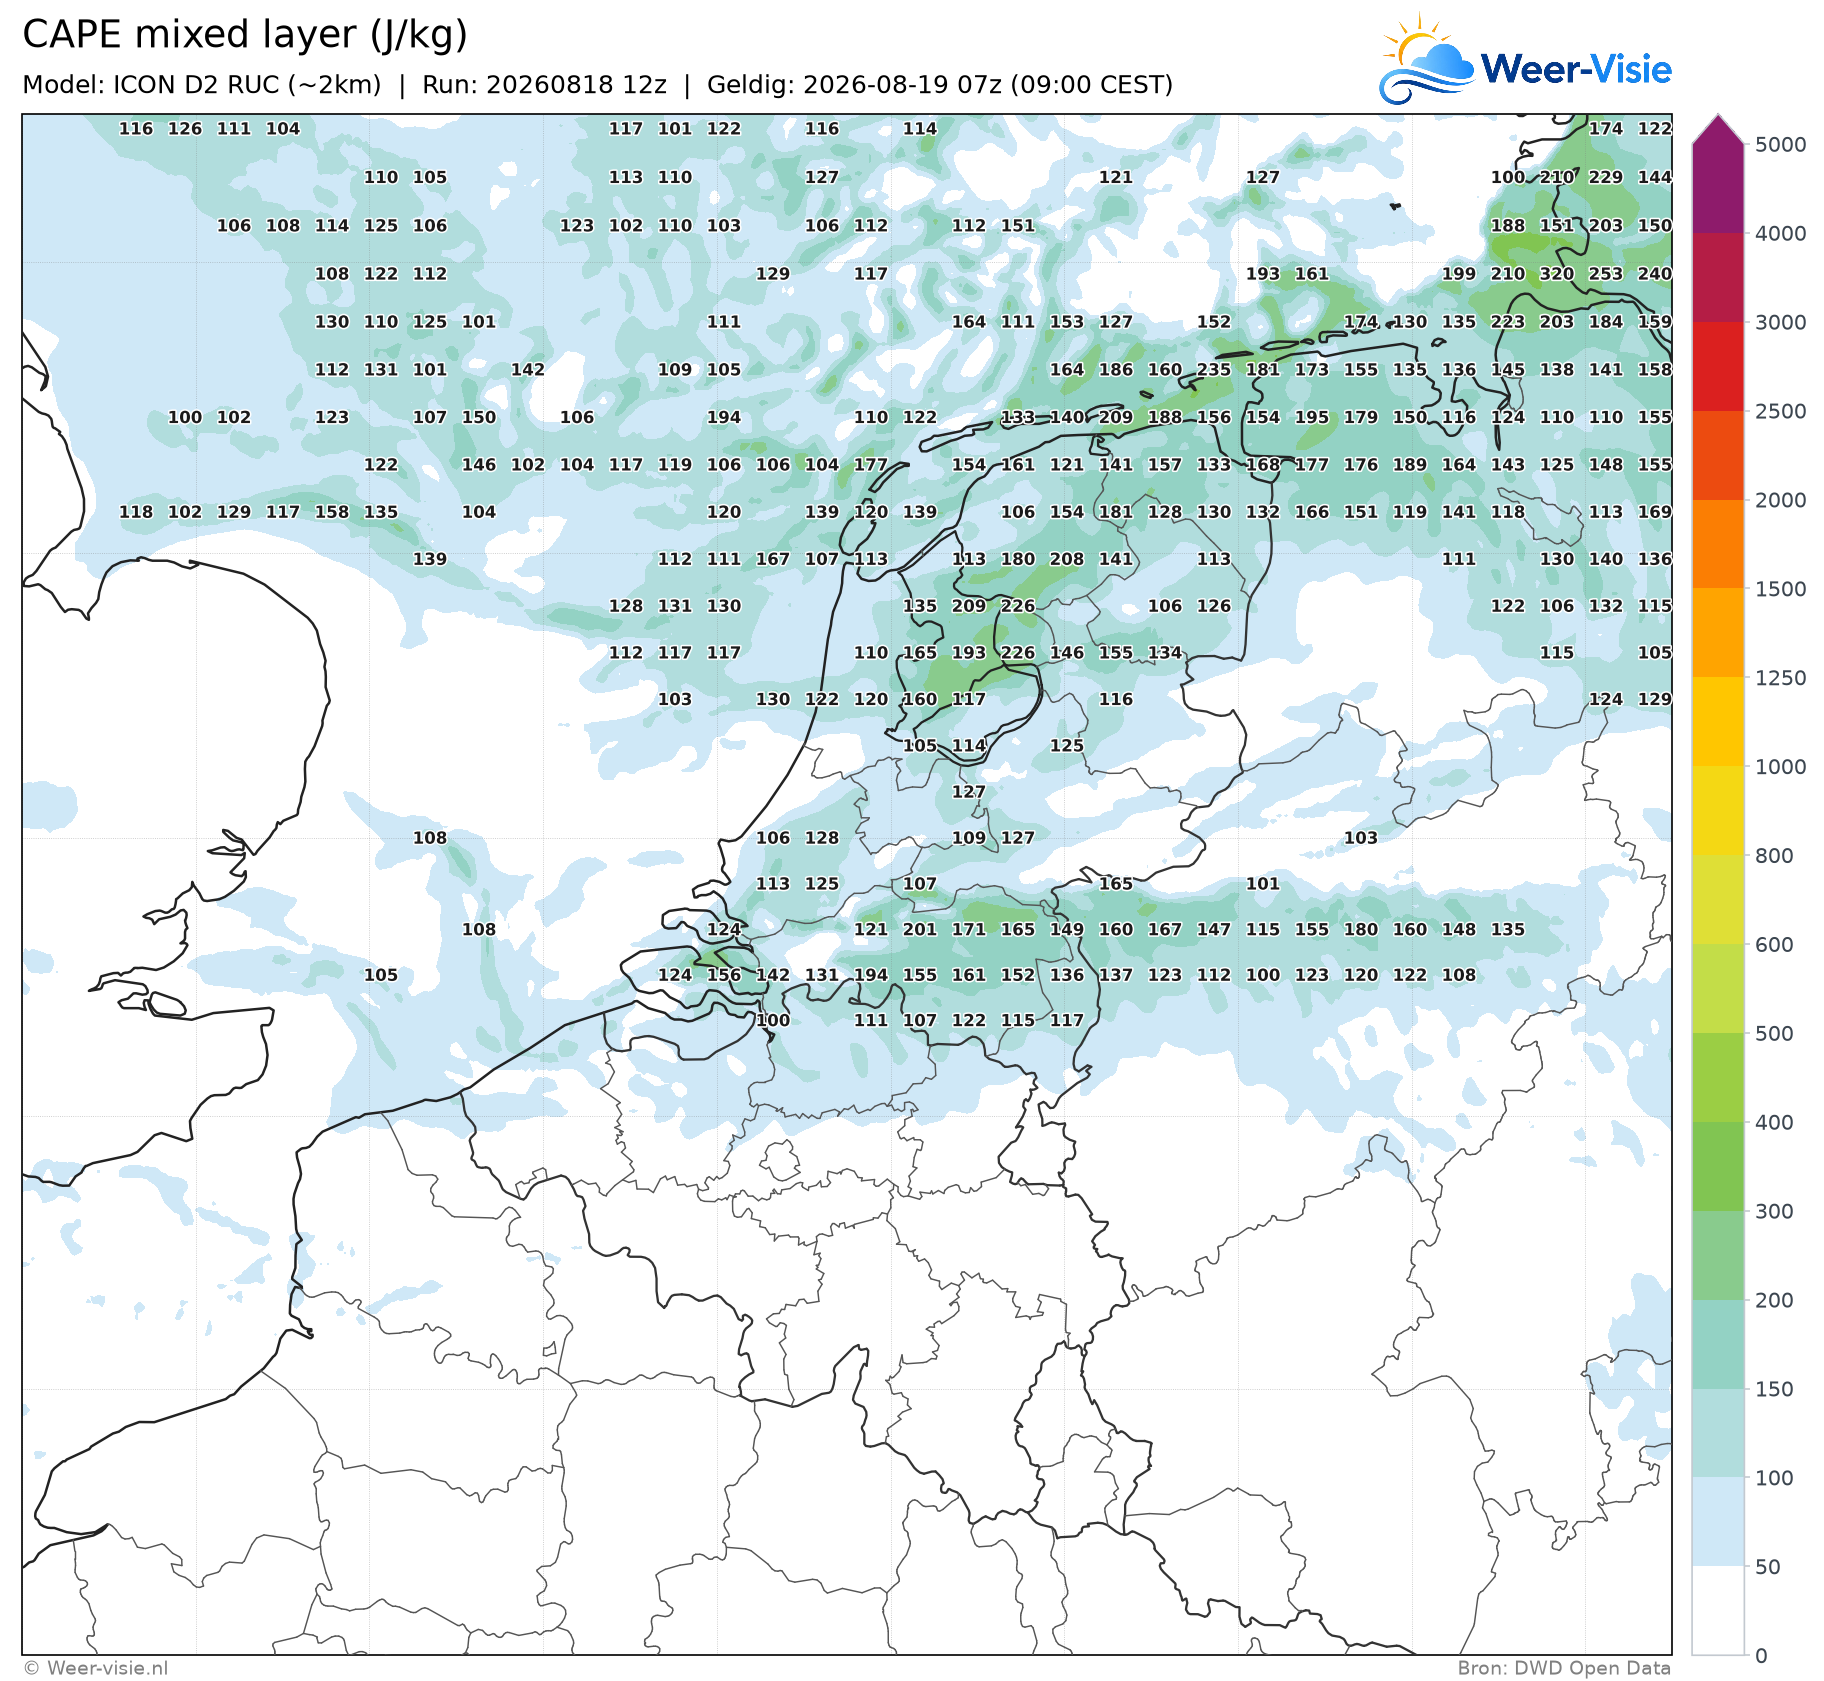Click the 201 CAPE value in the south

click(x=920, y=930)
